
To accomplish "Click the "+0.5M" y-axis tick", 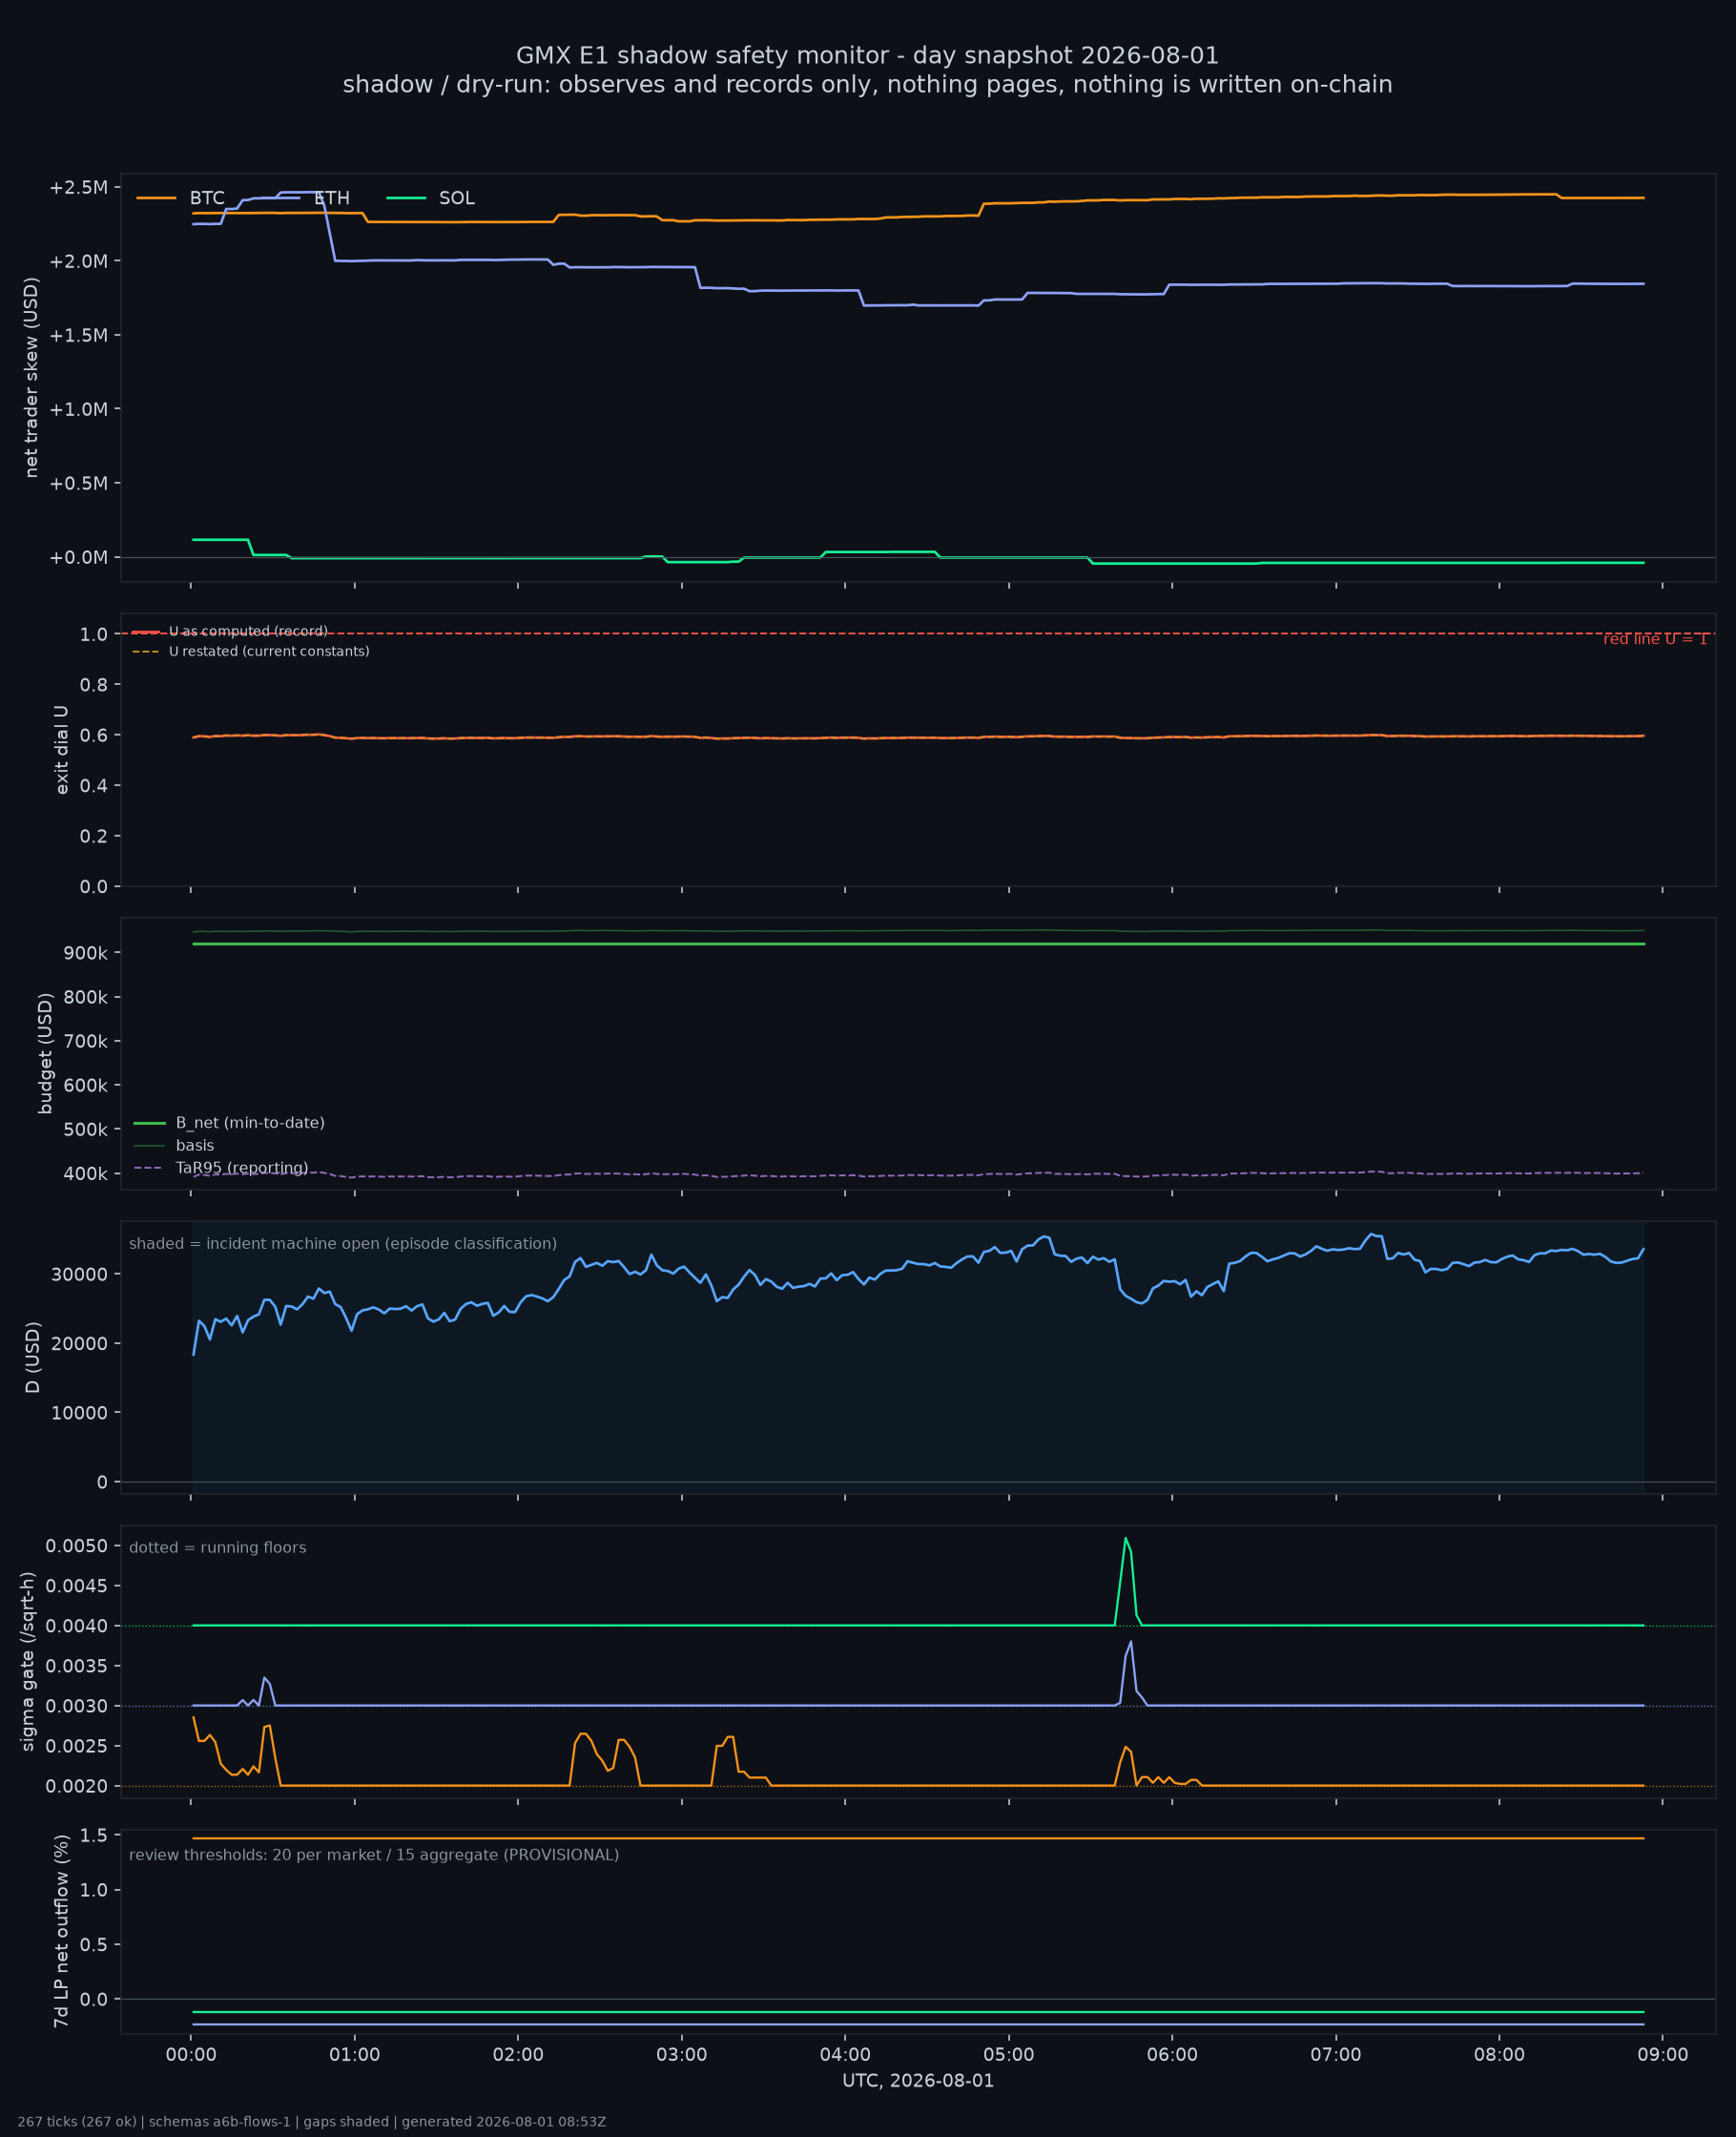I will [78, 484].
